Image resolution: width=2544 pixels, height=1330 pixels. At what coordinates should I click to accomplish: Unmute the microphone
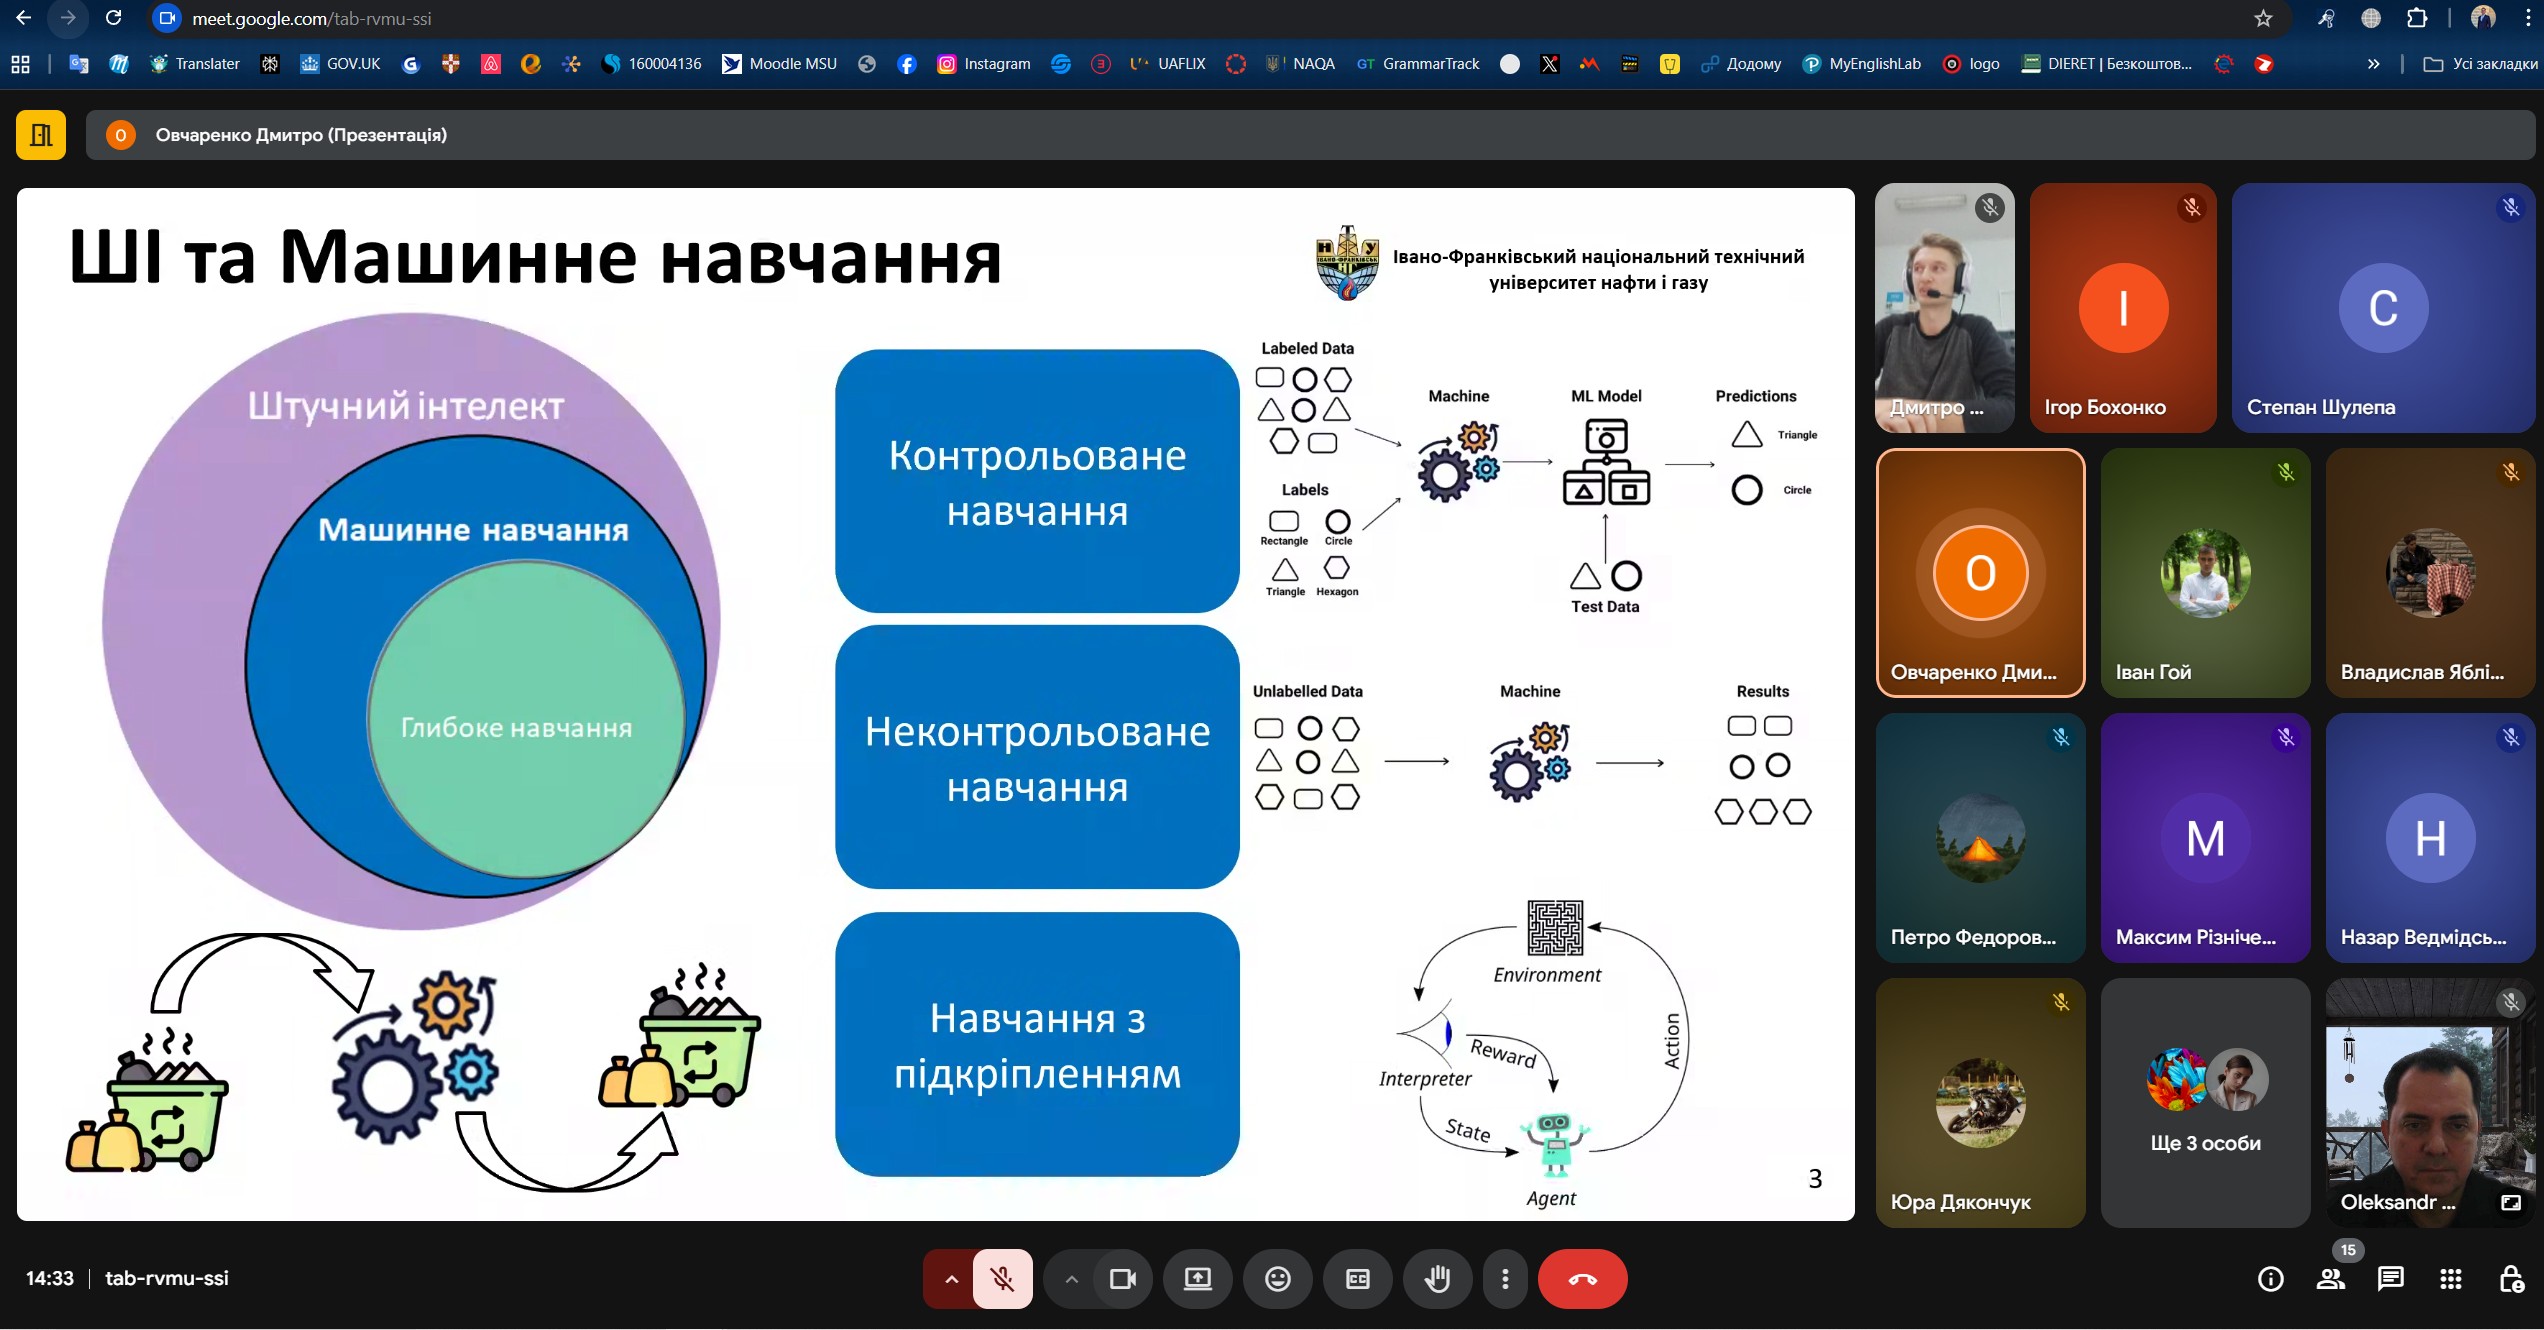tap(1002, 1279)
